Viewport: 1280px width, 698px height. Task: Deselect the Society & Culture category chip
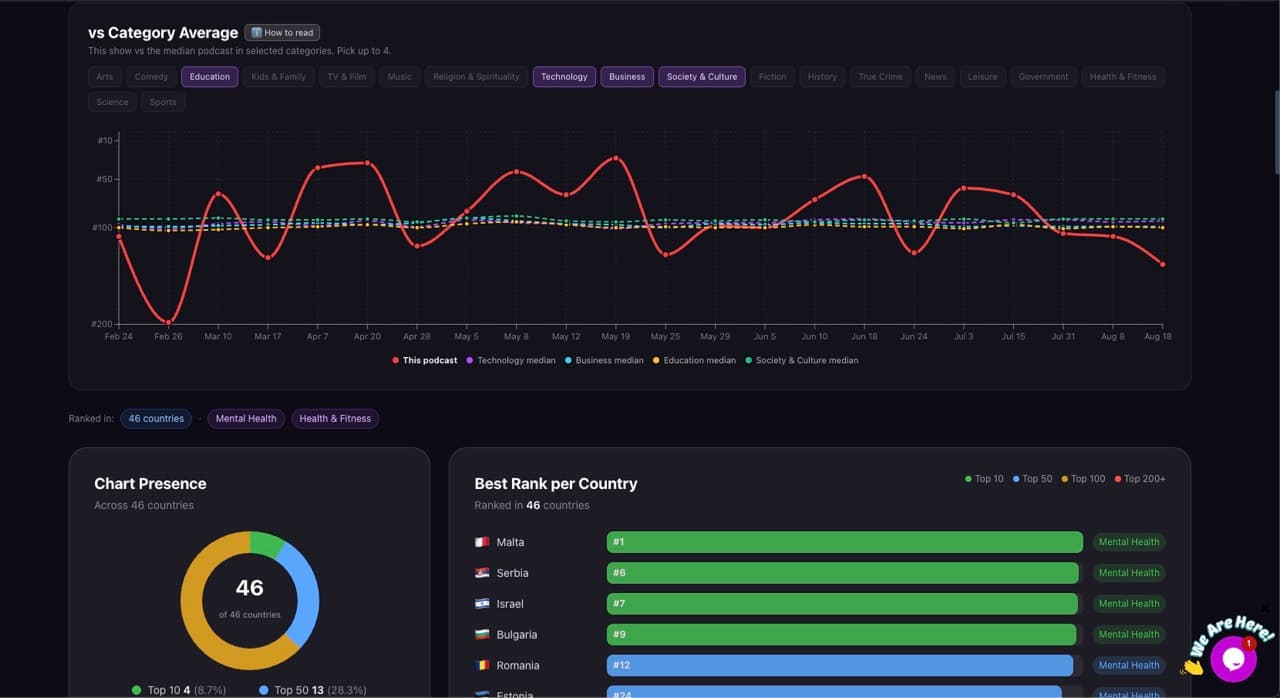(702, 77)
